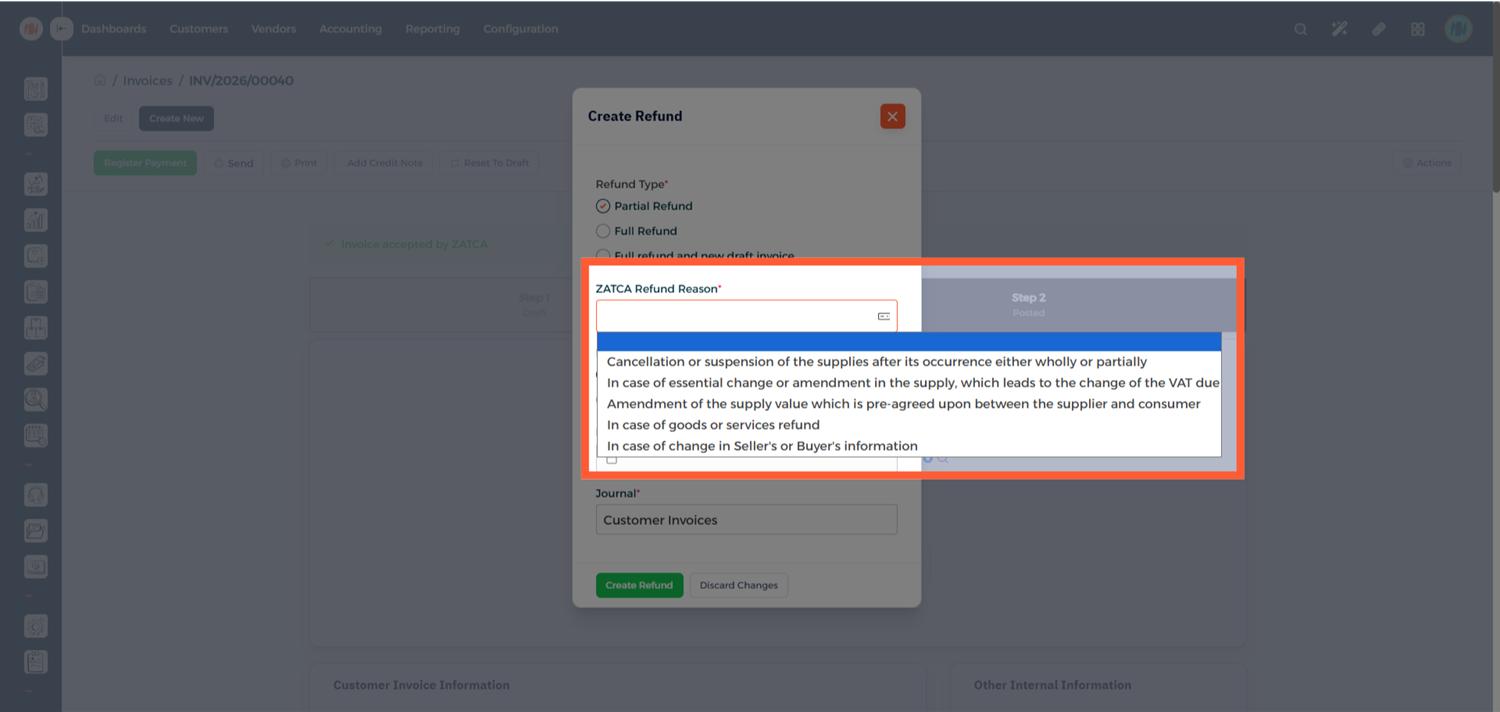The width and height of the screenshot is (1500, 712).
Task: Choose 'In case of change in Seller's or Buyer's information'
Action: coord(762,446)
